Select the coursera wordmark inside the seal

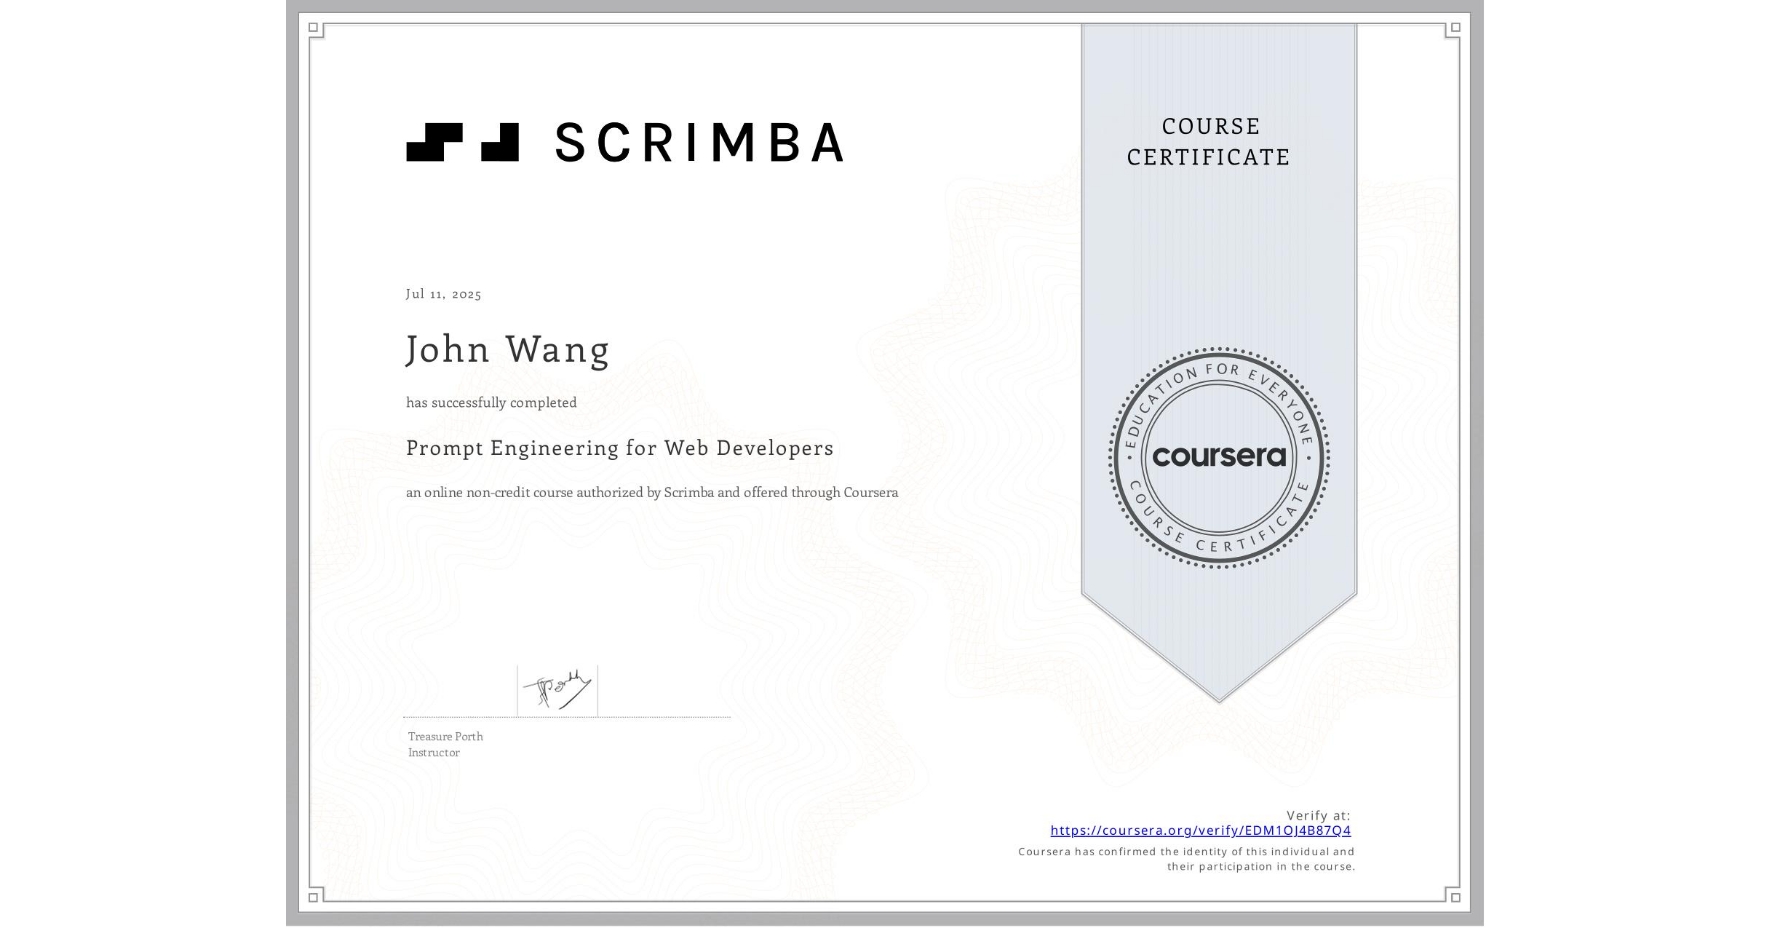click(x=1219, y=457)
